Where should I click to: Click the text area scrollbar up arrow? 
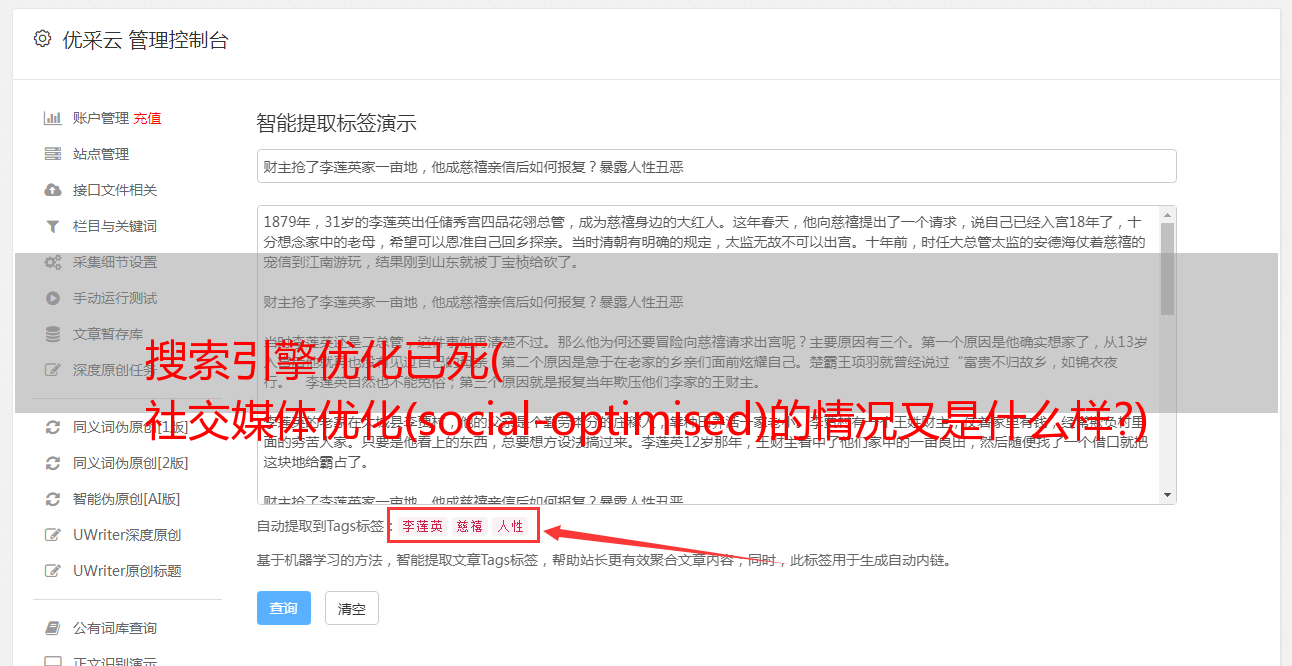(x=1167, y=214)
